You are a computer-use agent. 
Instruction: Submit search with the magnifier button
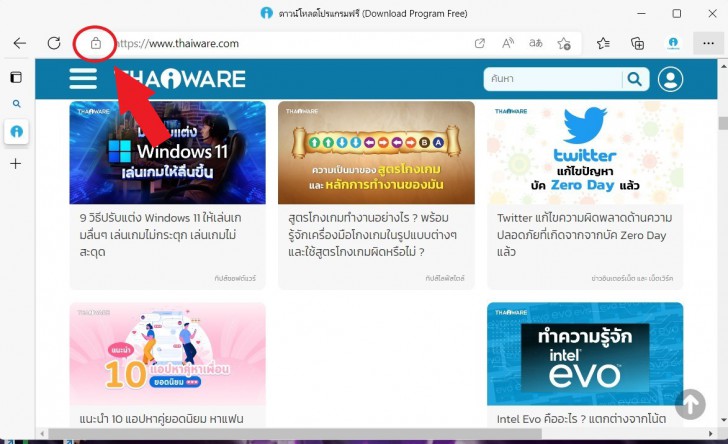[x=635, y=79]
